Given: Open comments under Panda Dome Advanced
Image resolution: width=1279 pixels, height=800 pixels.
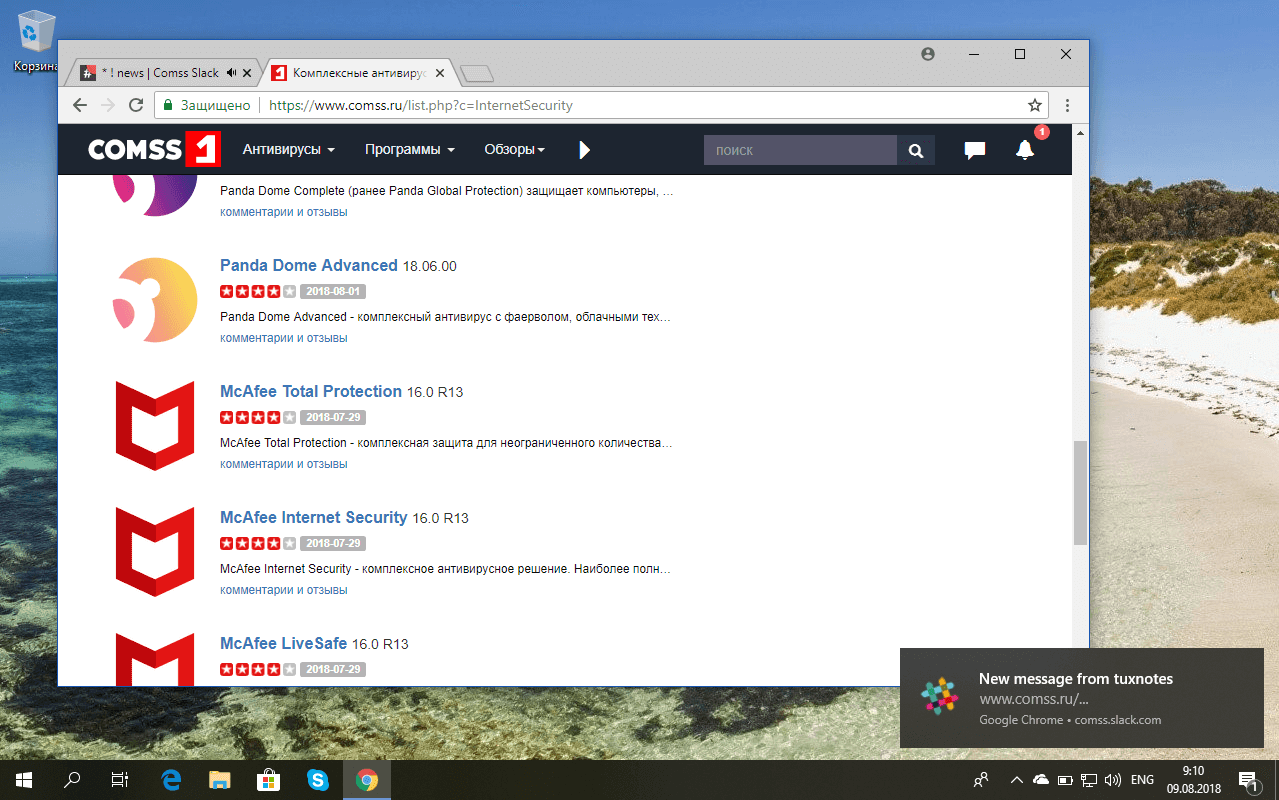Looking at the screenshot, I should [284, 338].
